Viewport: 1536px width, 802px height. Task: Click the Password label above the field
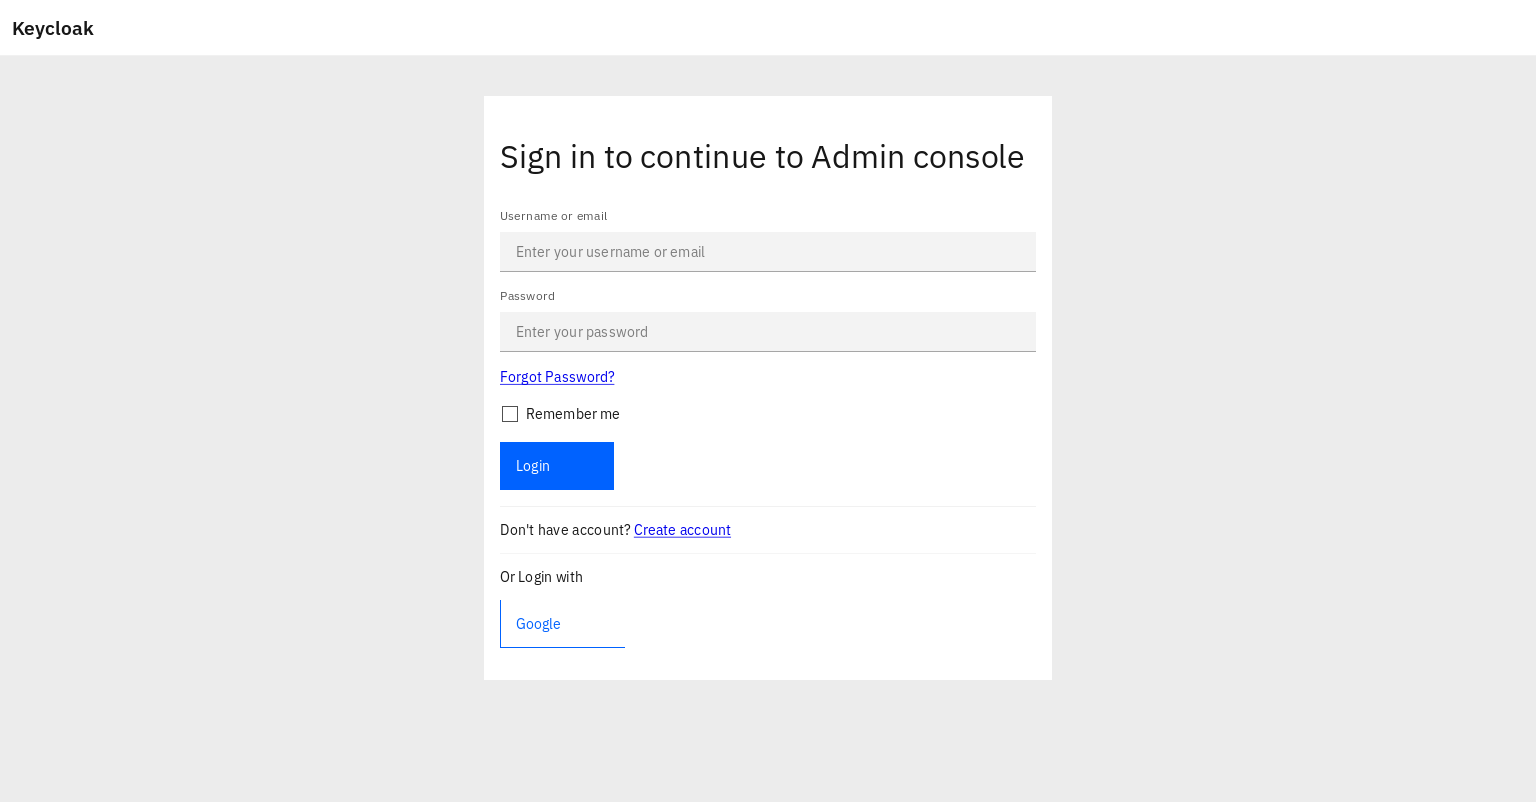527,296
